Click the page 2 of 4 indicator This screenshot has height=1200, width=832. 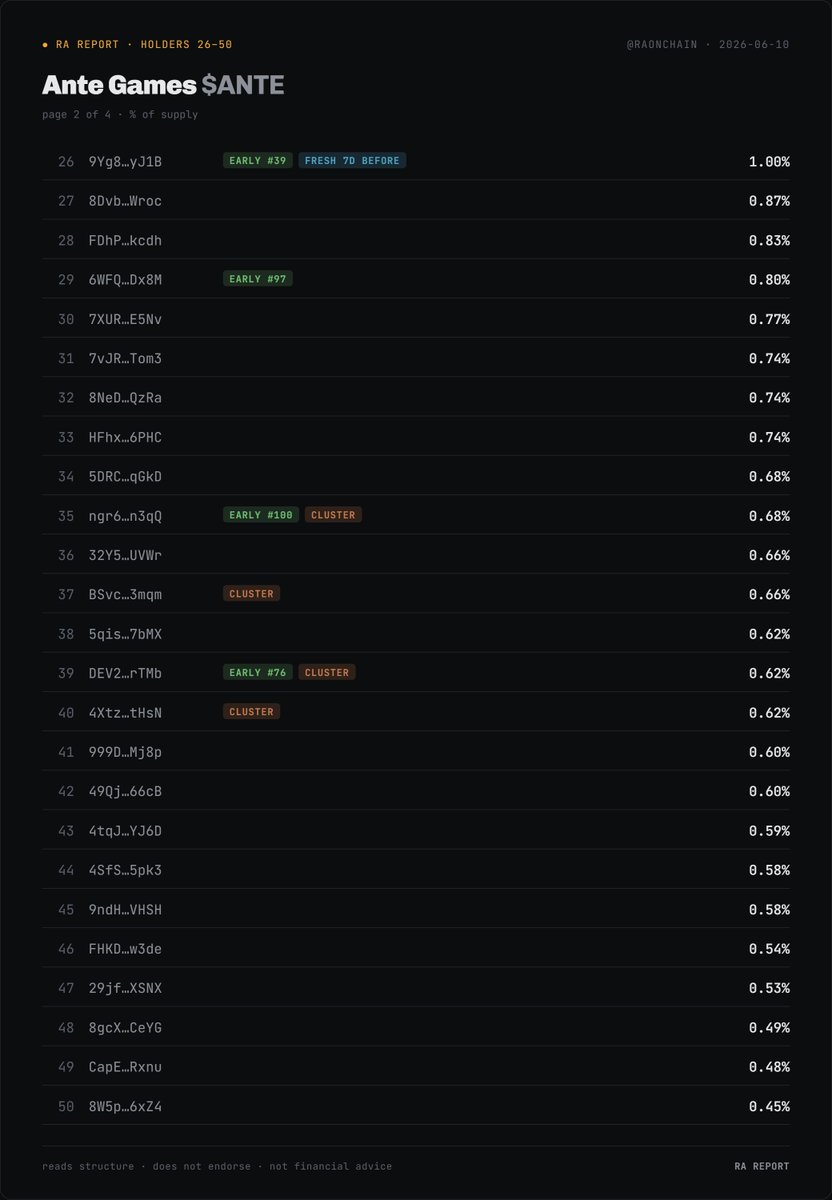80,114
